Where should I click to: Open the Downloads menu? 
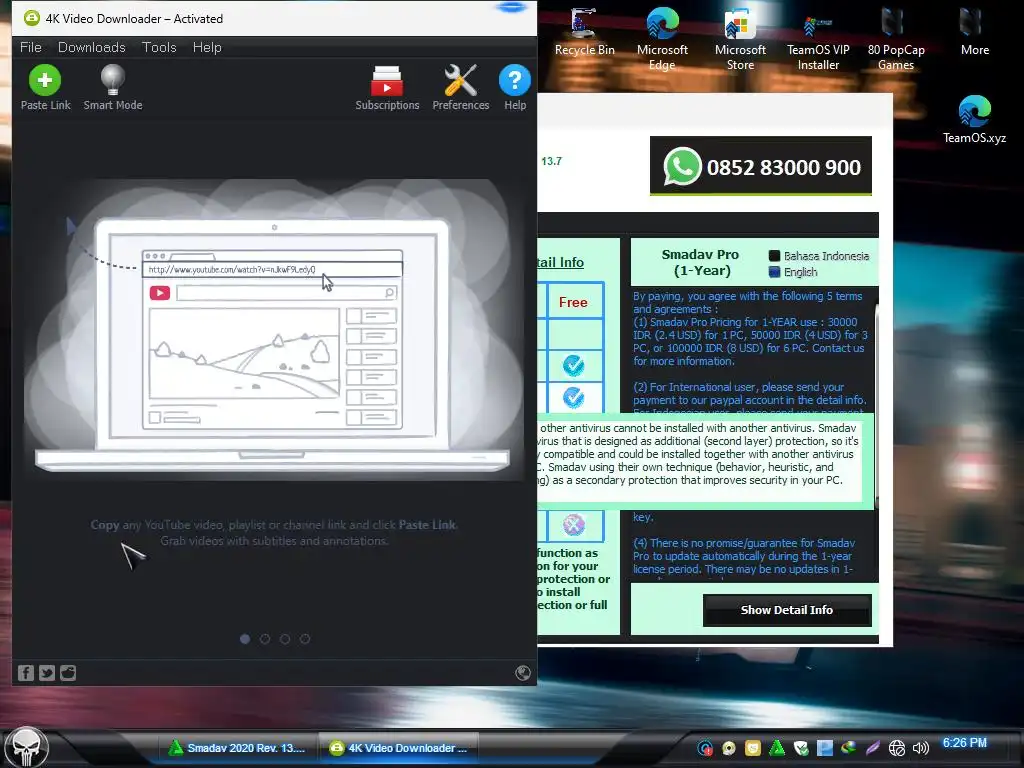91,47
